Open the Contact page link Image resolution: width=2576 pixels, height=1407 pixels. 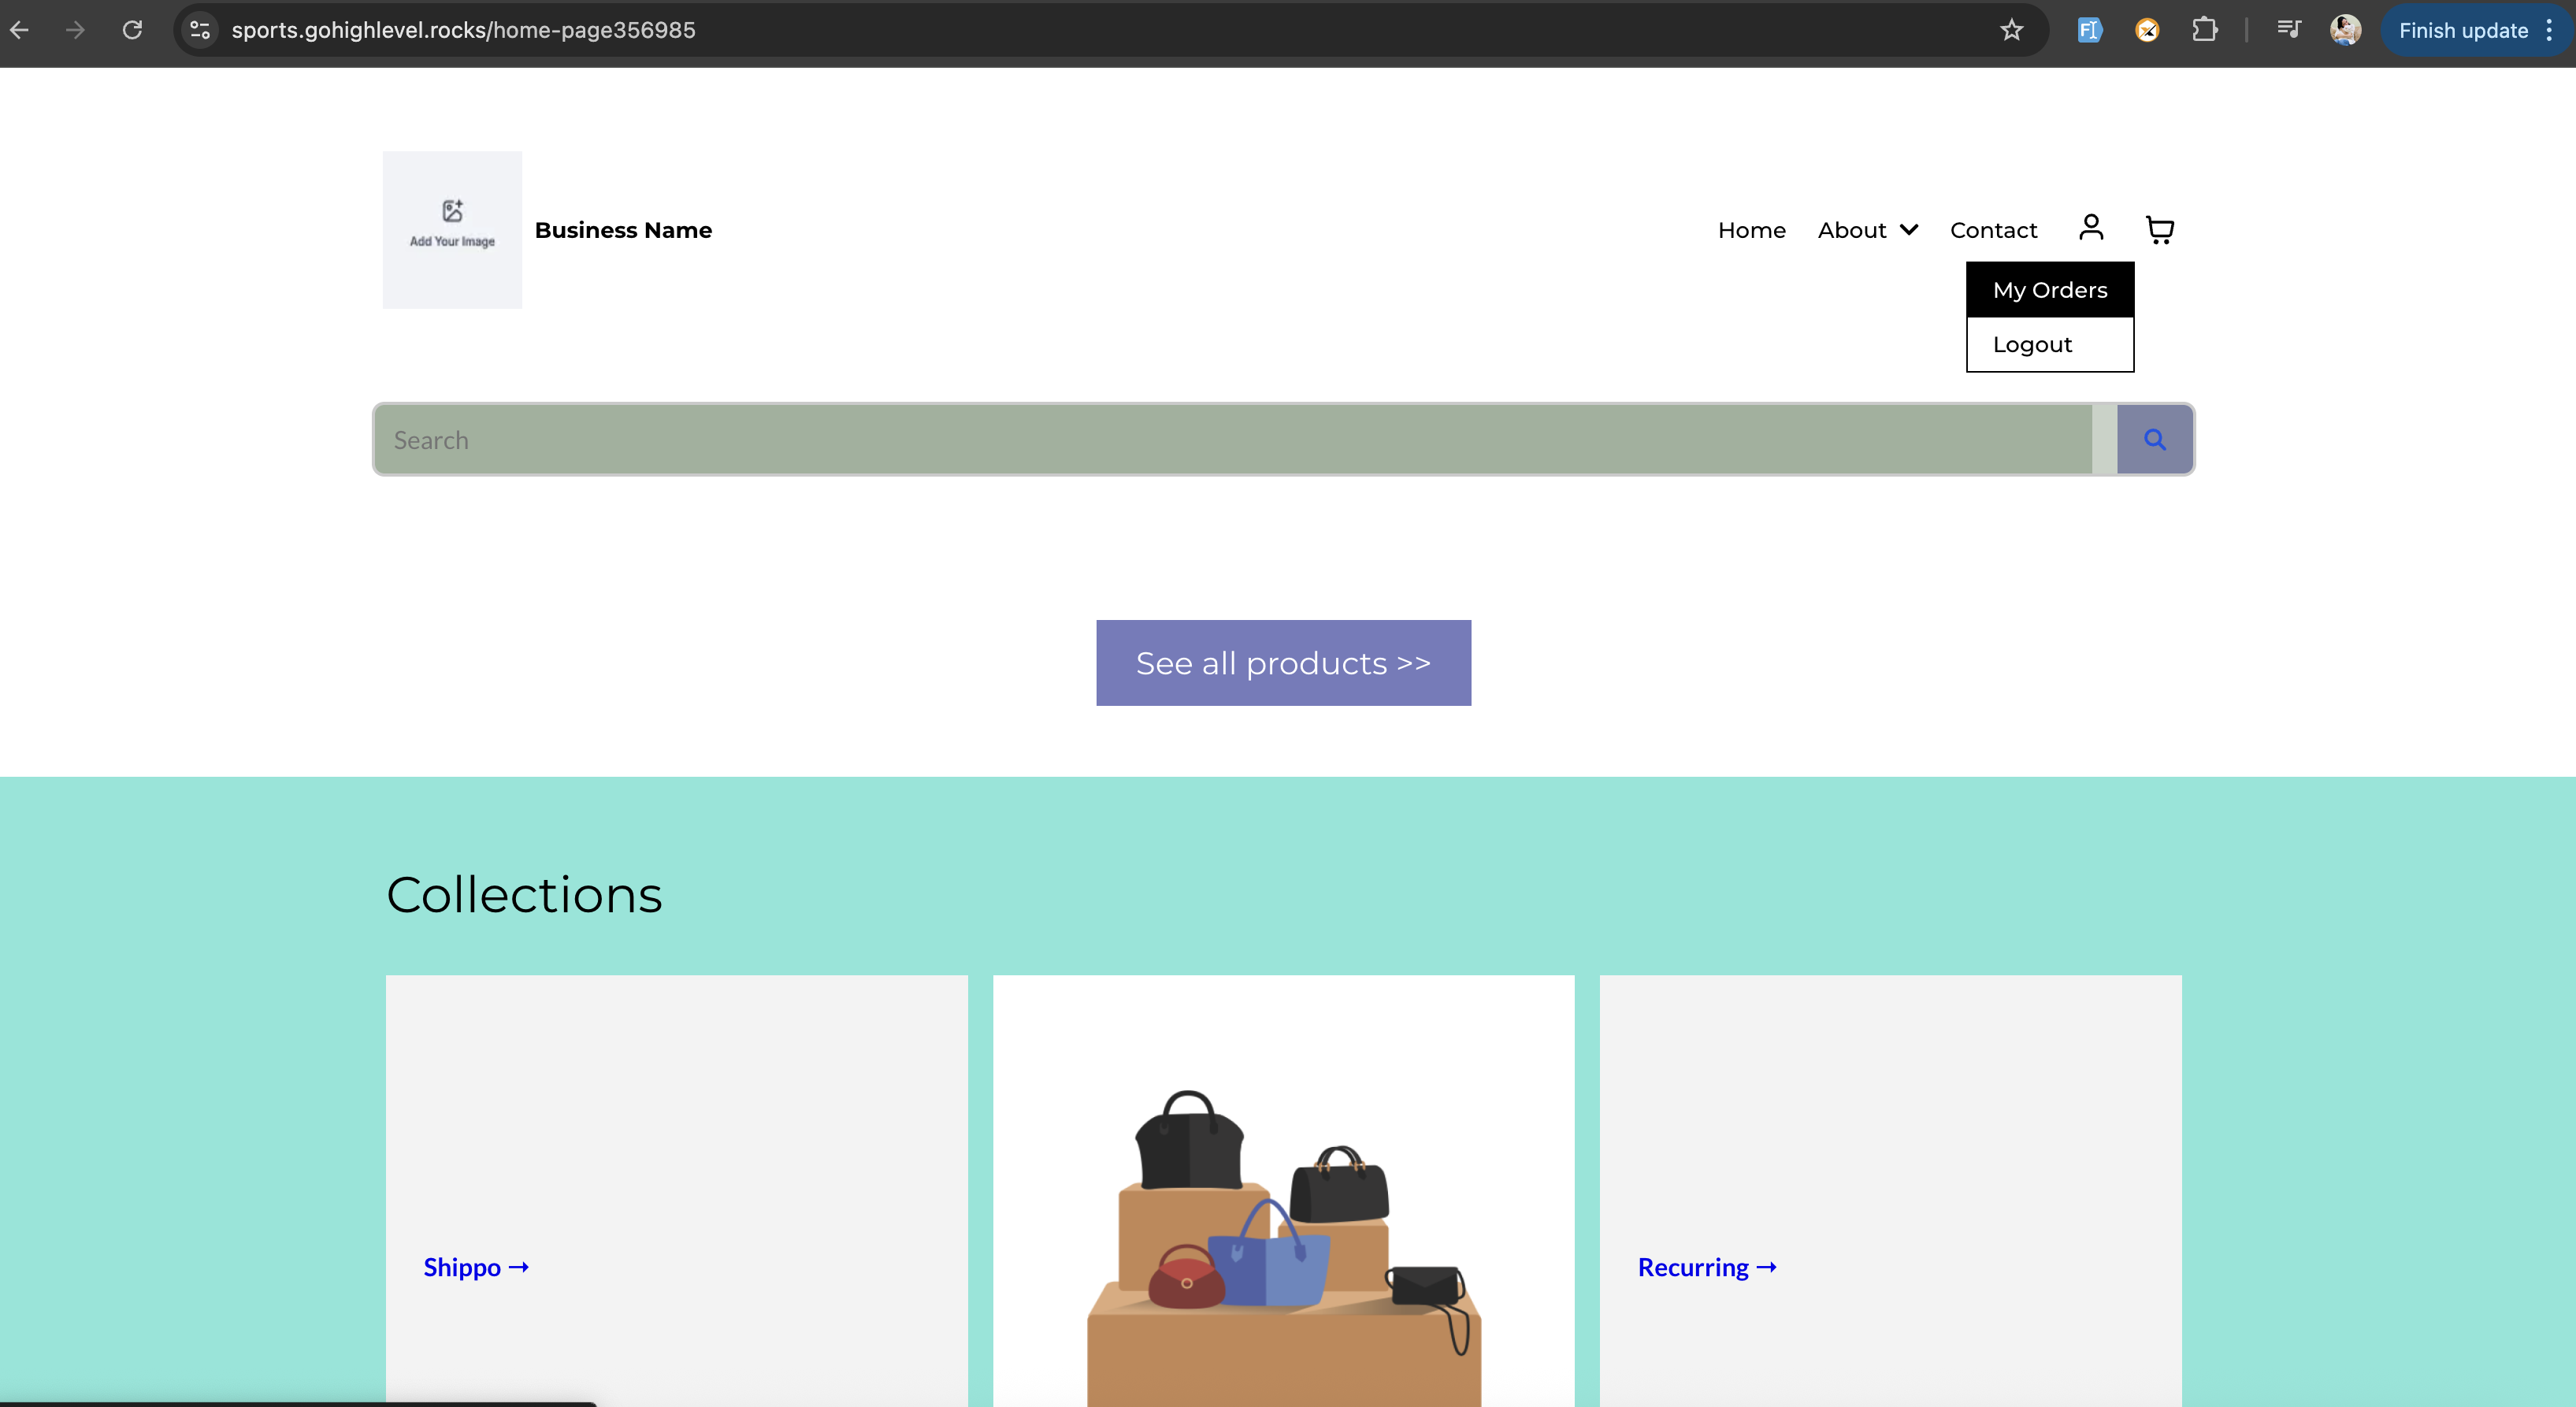[1993, 230]
